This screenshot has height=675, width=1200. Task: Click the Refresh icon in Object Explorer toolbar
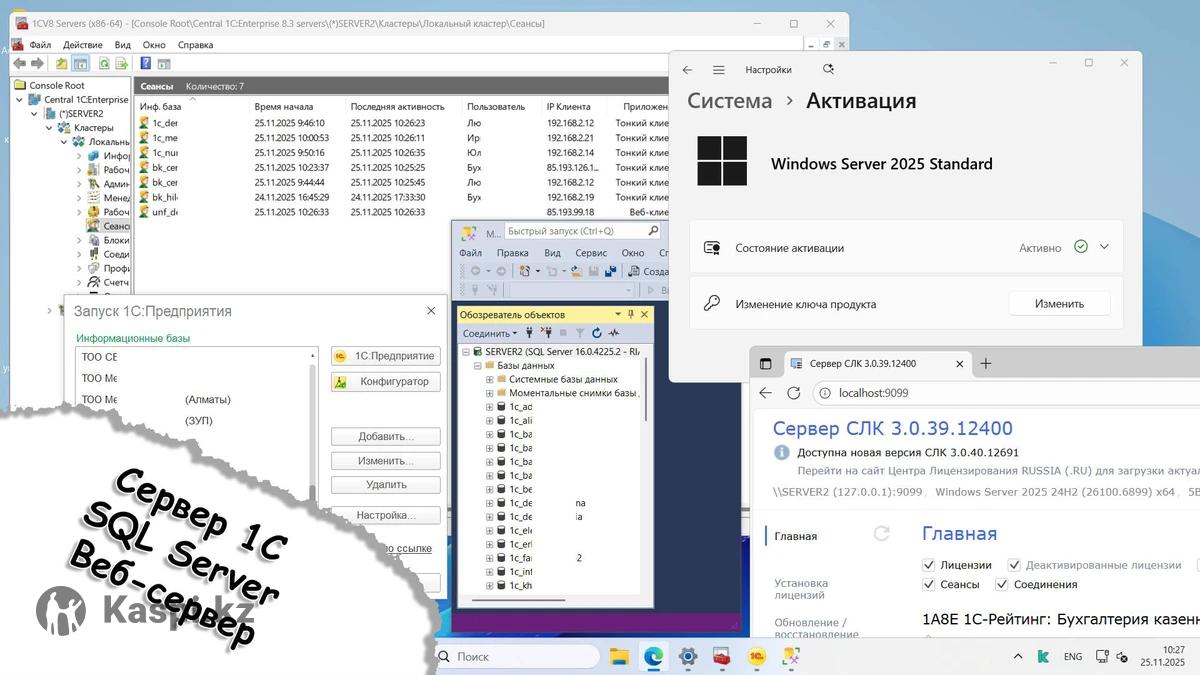pos(597,333)
